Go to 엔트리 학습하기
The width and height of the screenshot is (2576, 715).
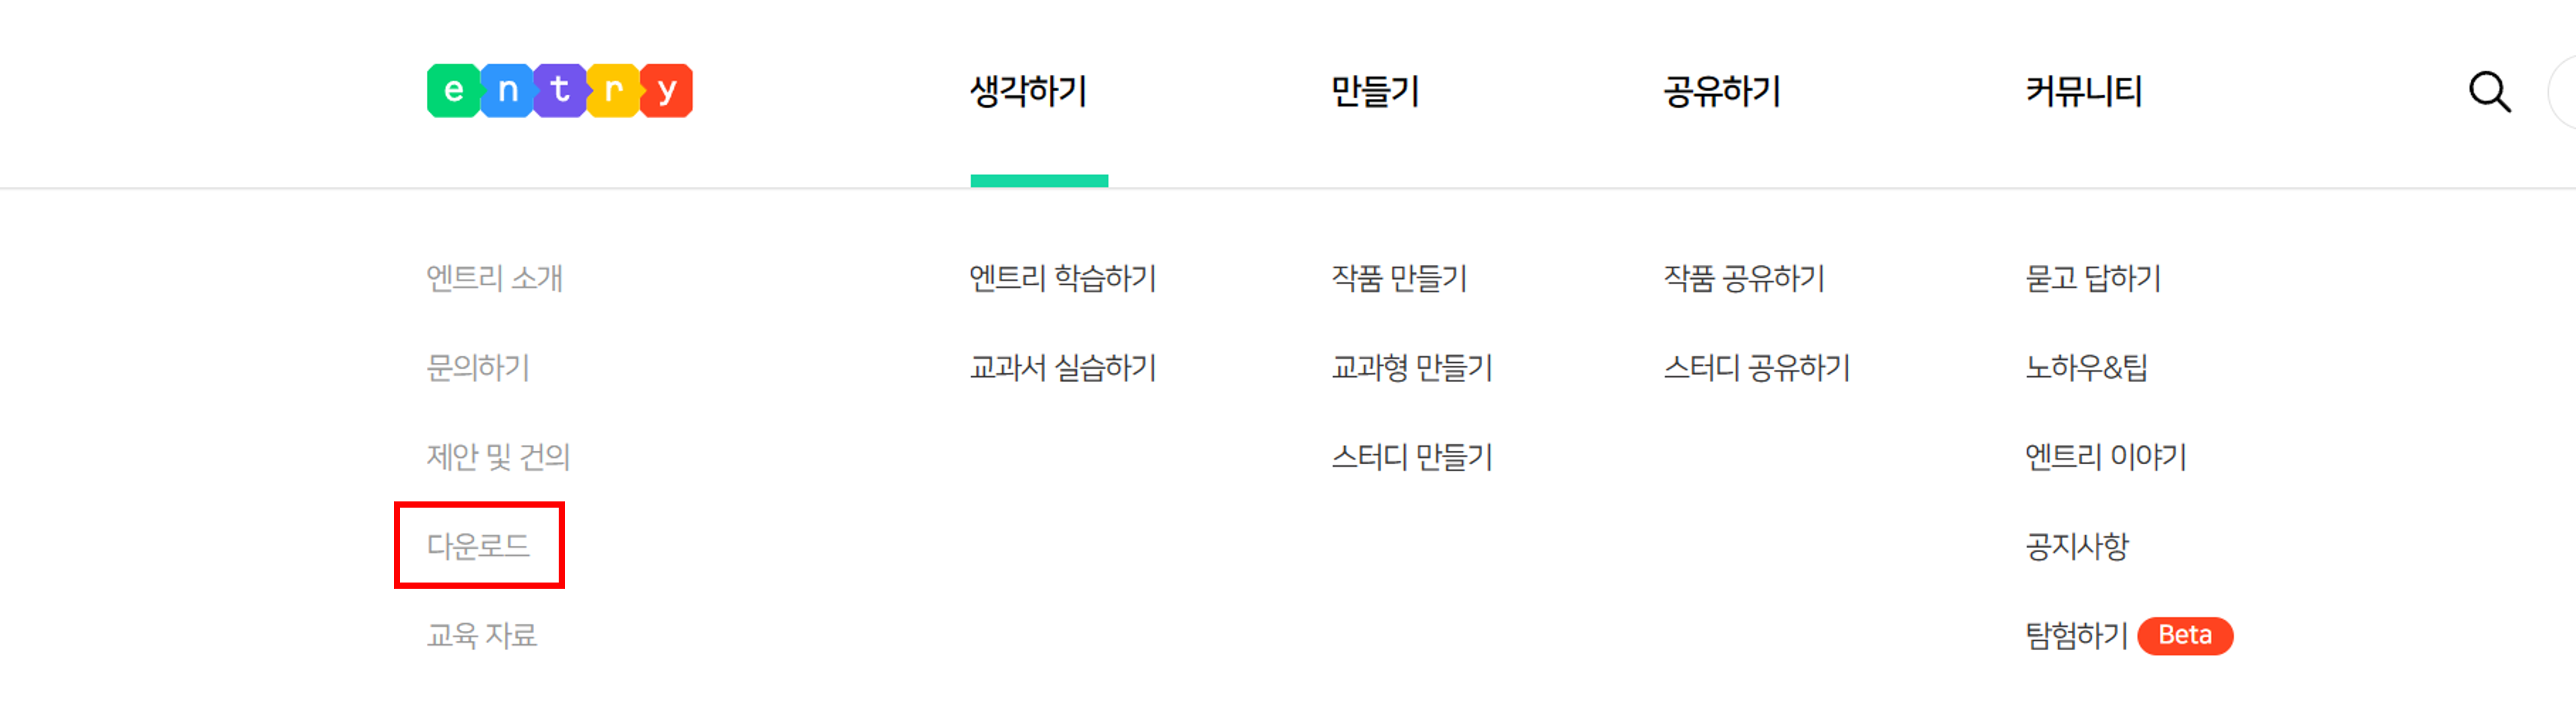1062,278
